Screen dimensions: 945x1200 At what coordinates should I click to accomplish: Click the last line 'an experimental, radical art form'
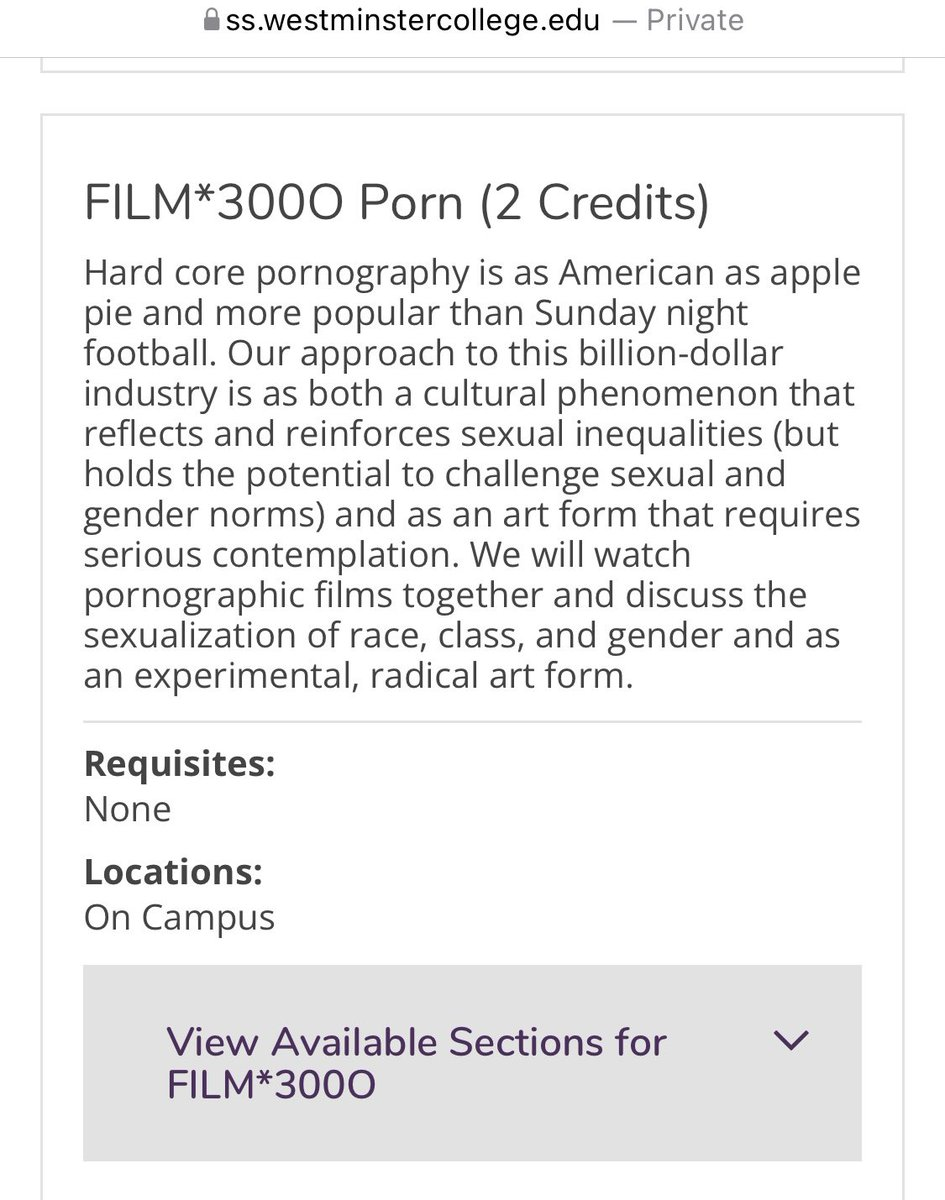coord(358,676)
